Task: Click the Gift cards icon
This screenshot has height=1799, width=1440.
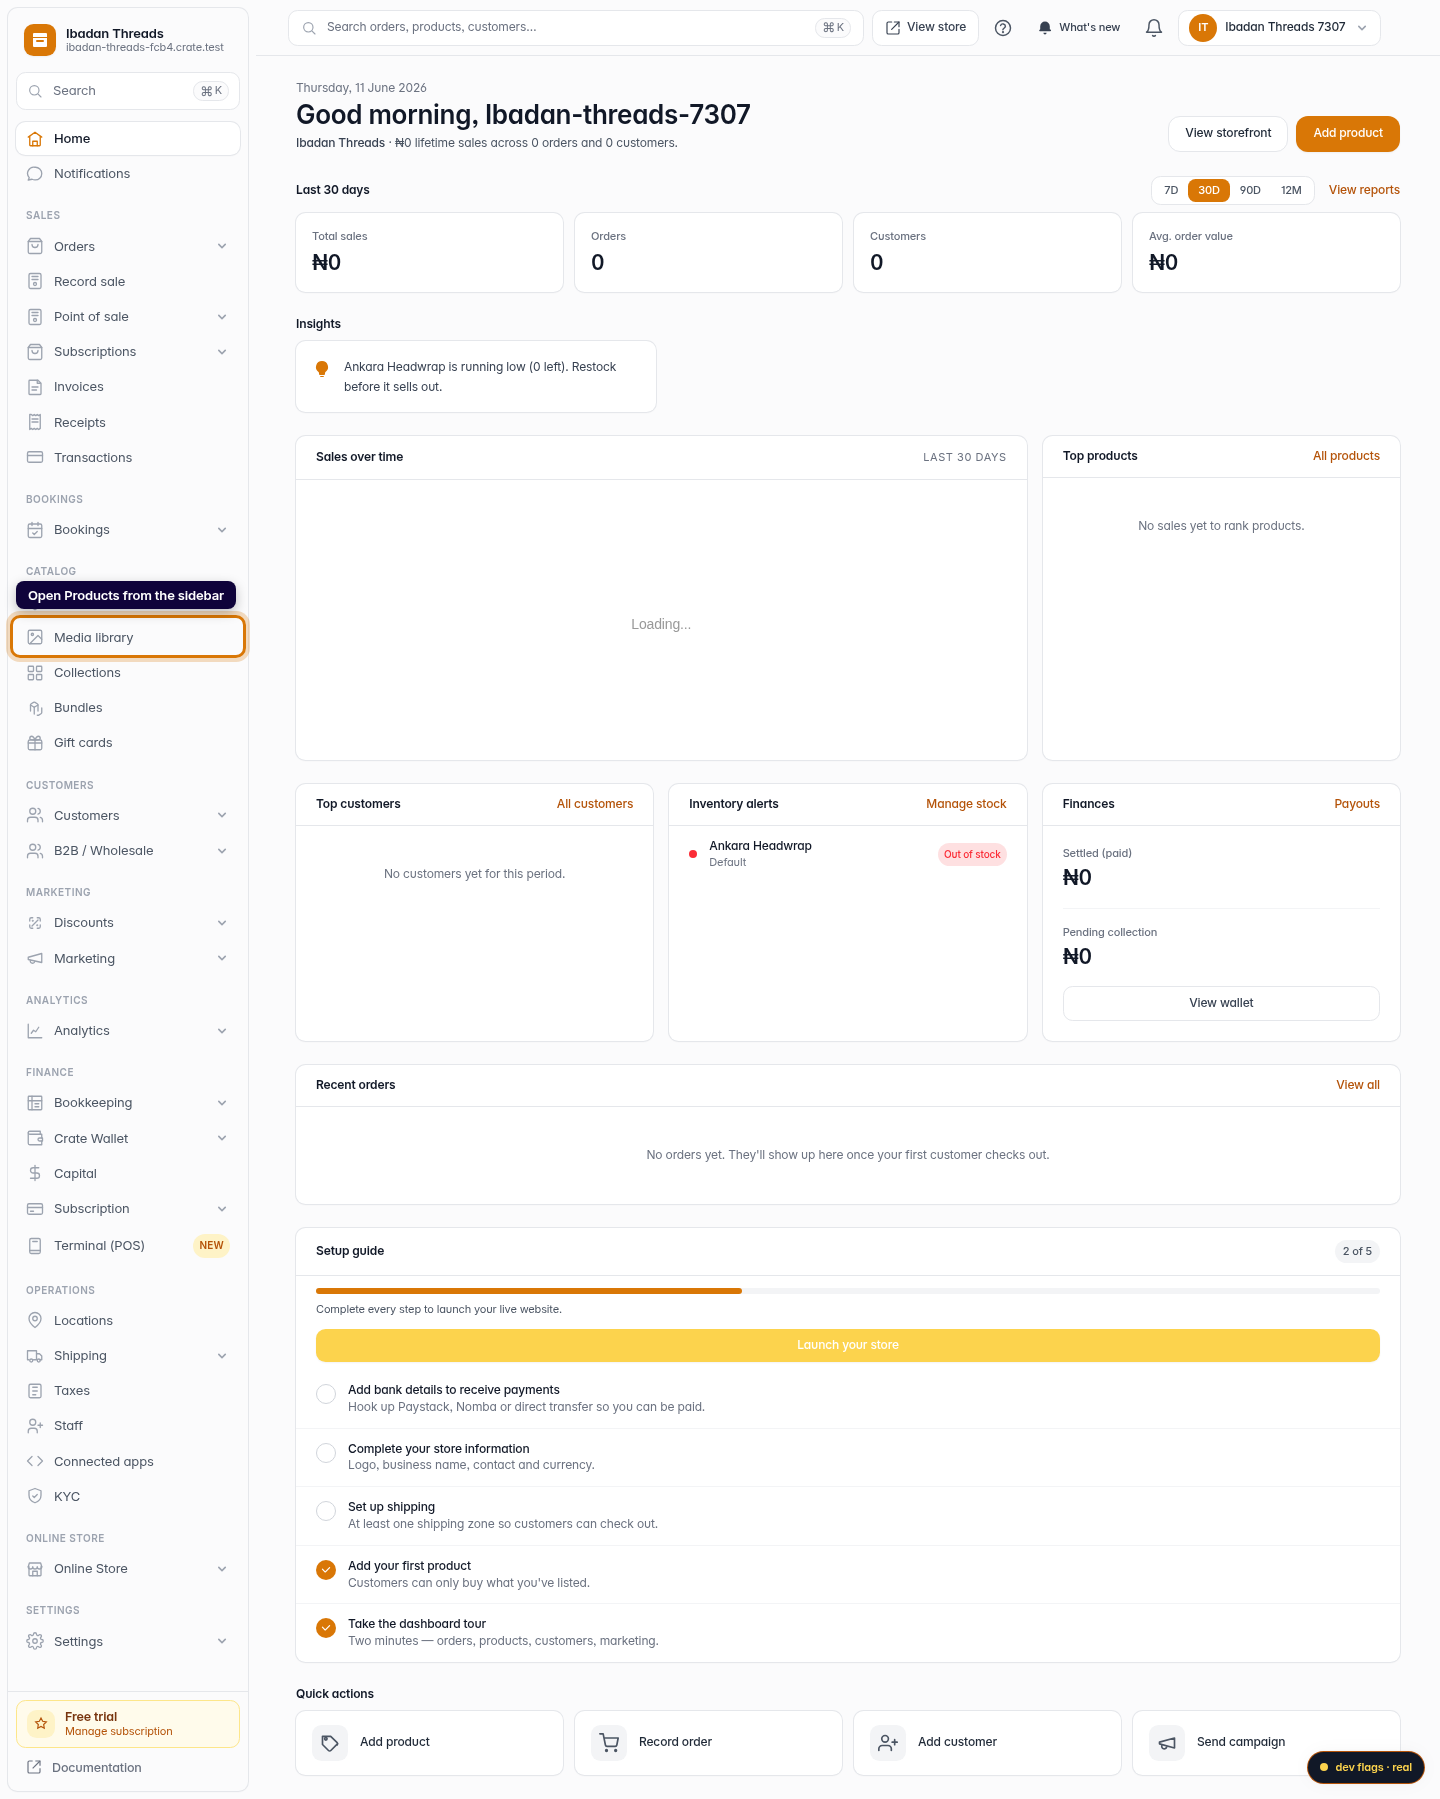Action: click(35, 743)
